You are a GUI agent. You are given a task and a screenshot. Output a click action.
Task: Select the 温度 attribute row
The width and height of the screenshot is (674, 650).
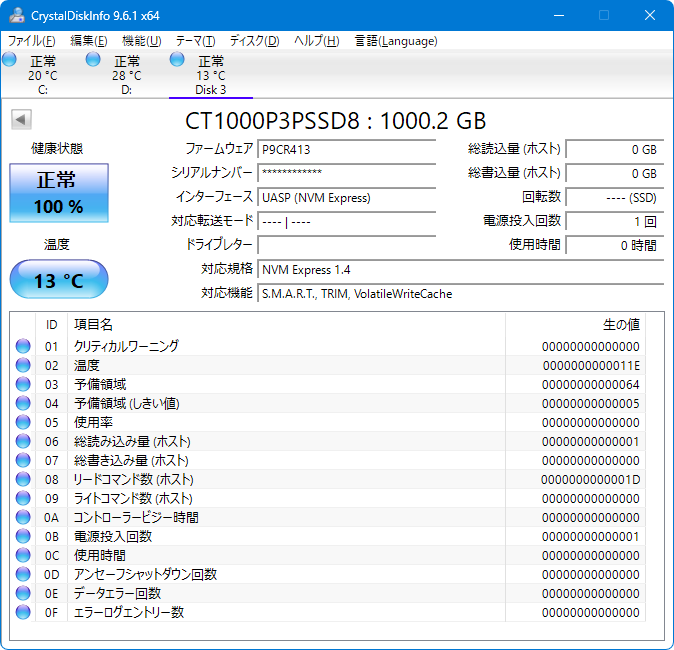300,365
